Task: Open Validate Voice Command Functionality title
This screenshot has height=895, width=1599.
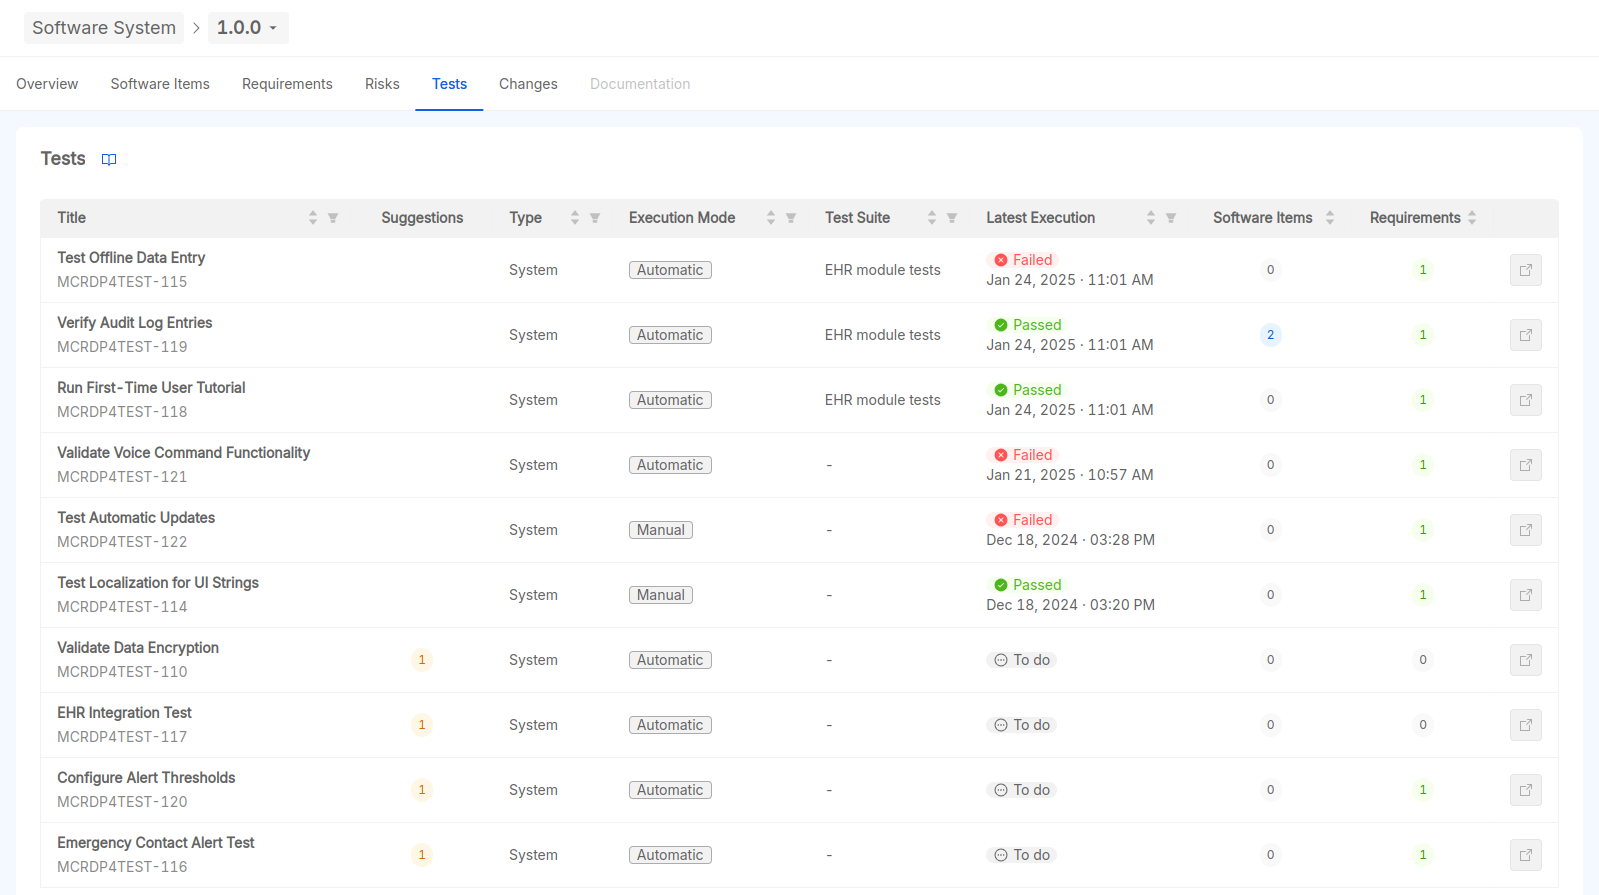Action: point(184,453)
